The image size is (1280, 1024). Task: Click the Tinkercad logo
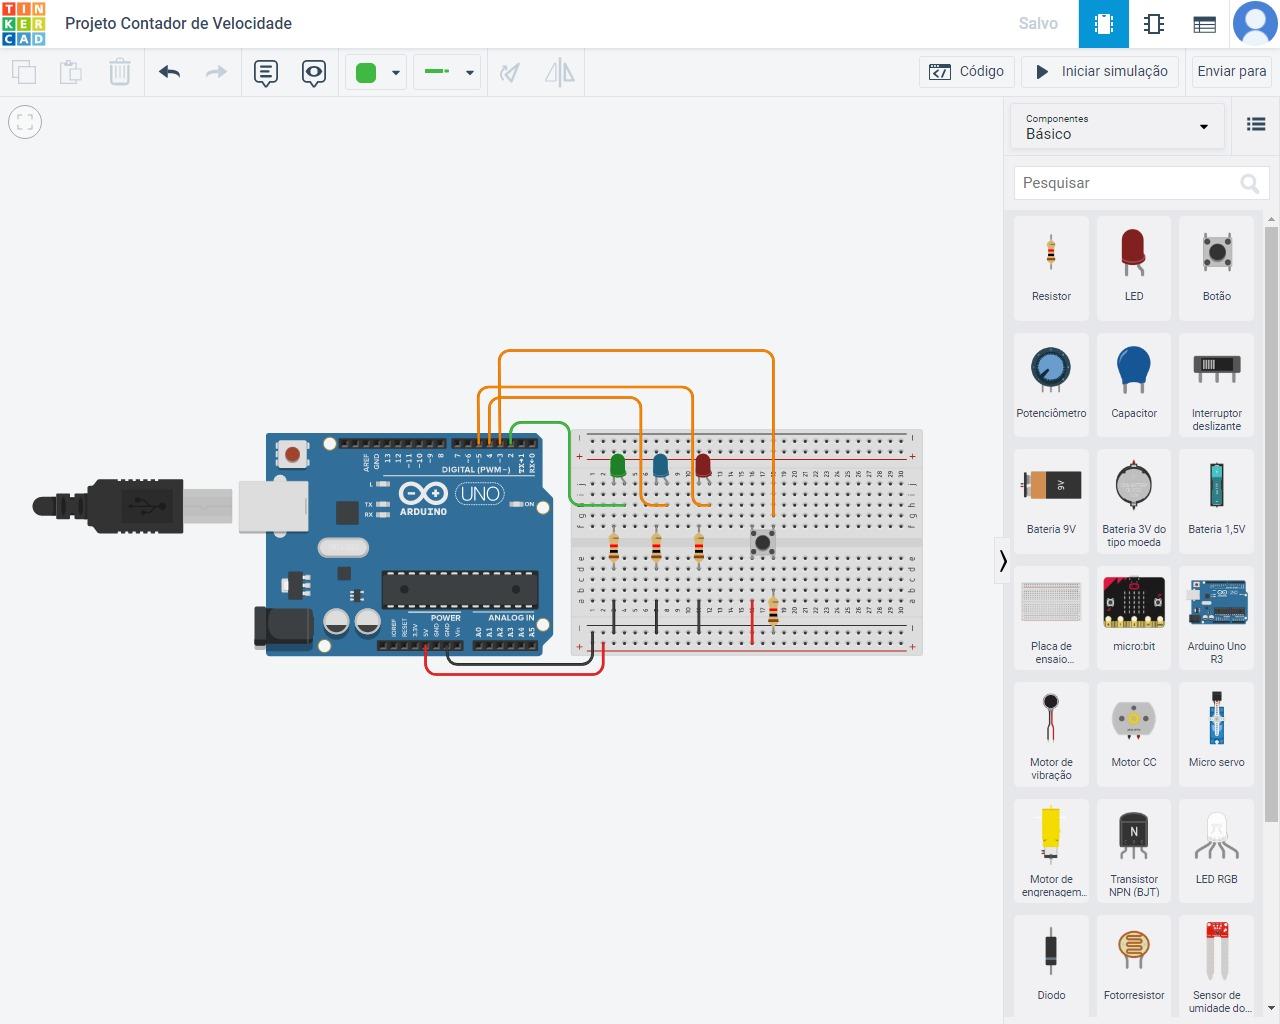24,24
